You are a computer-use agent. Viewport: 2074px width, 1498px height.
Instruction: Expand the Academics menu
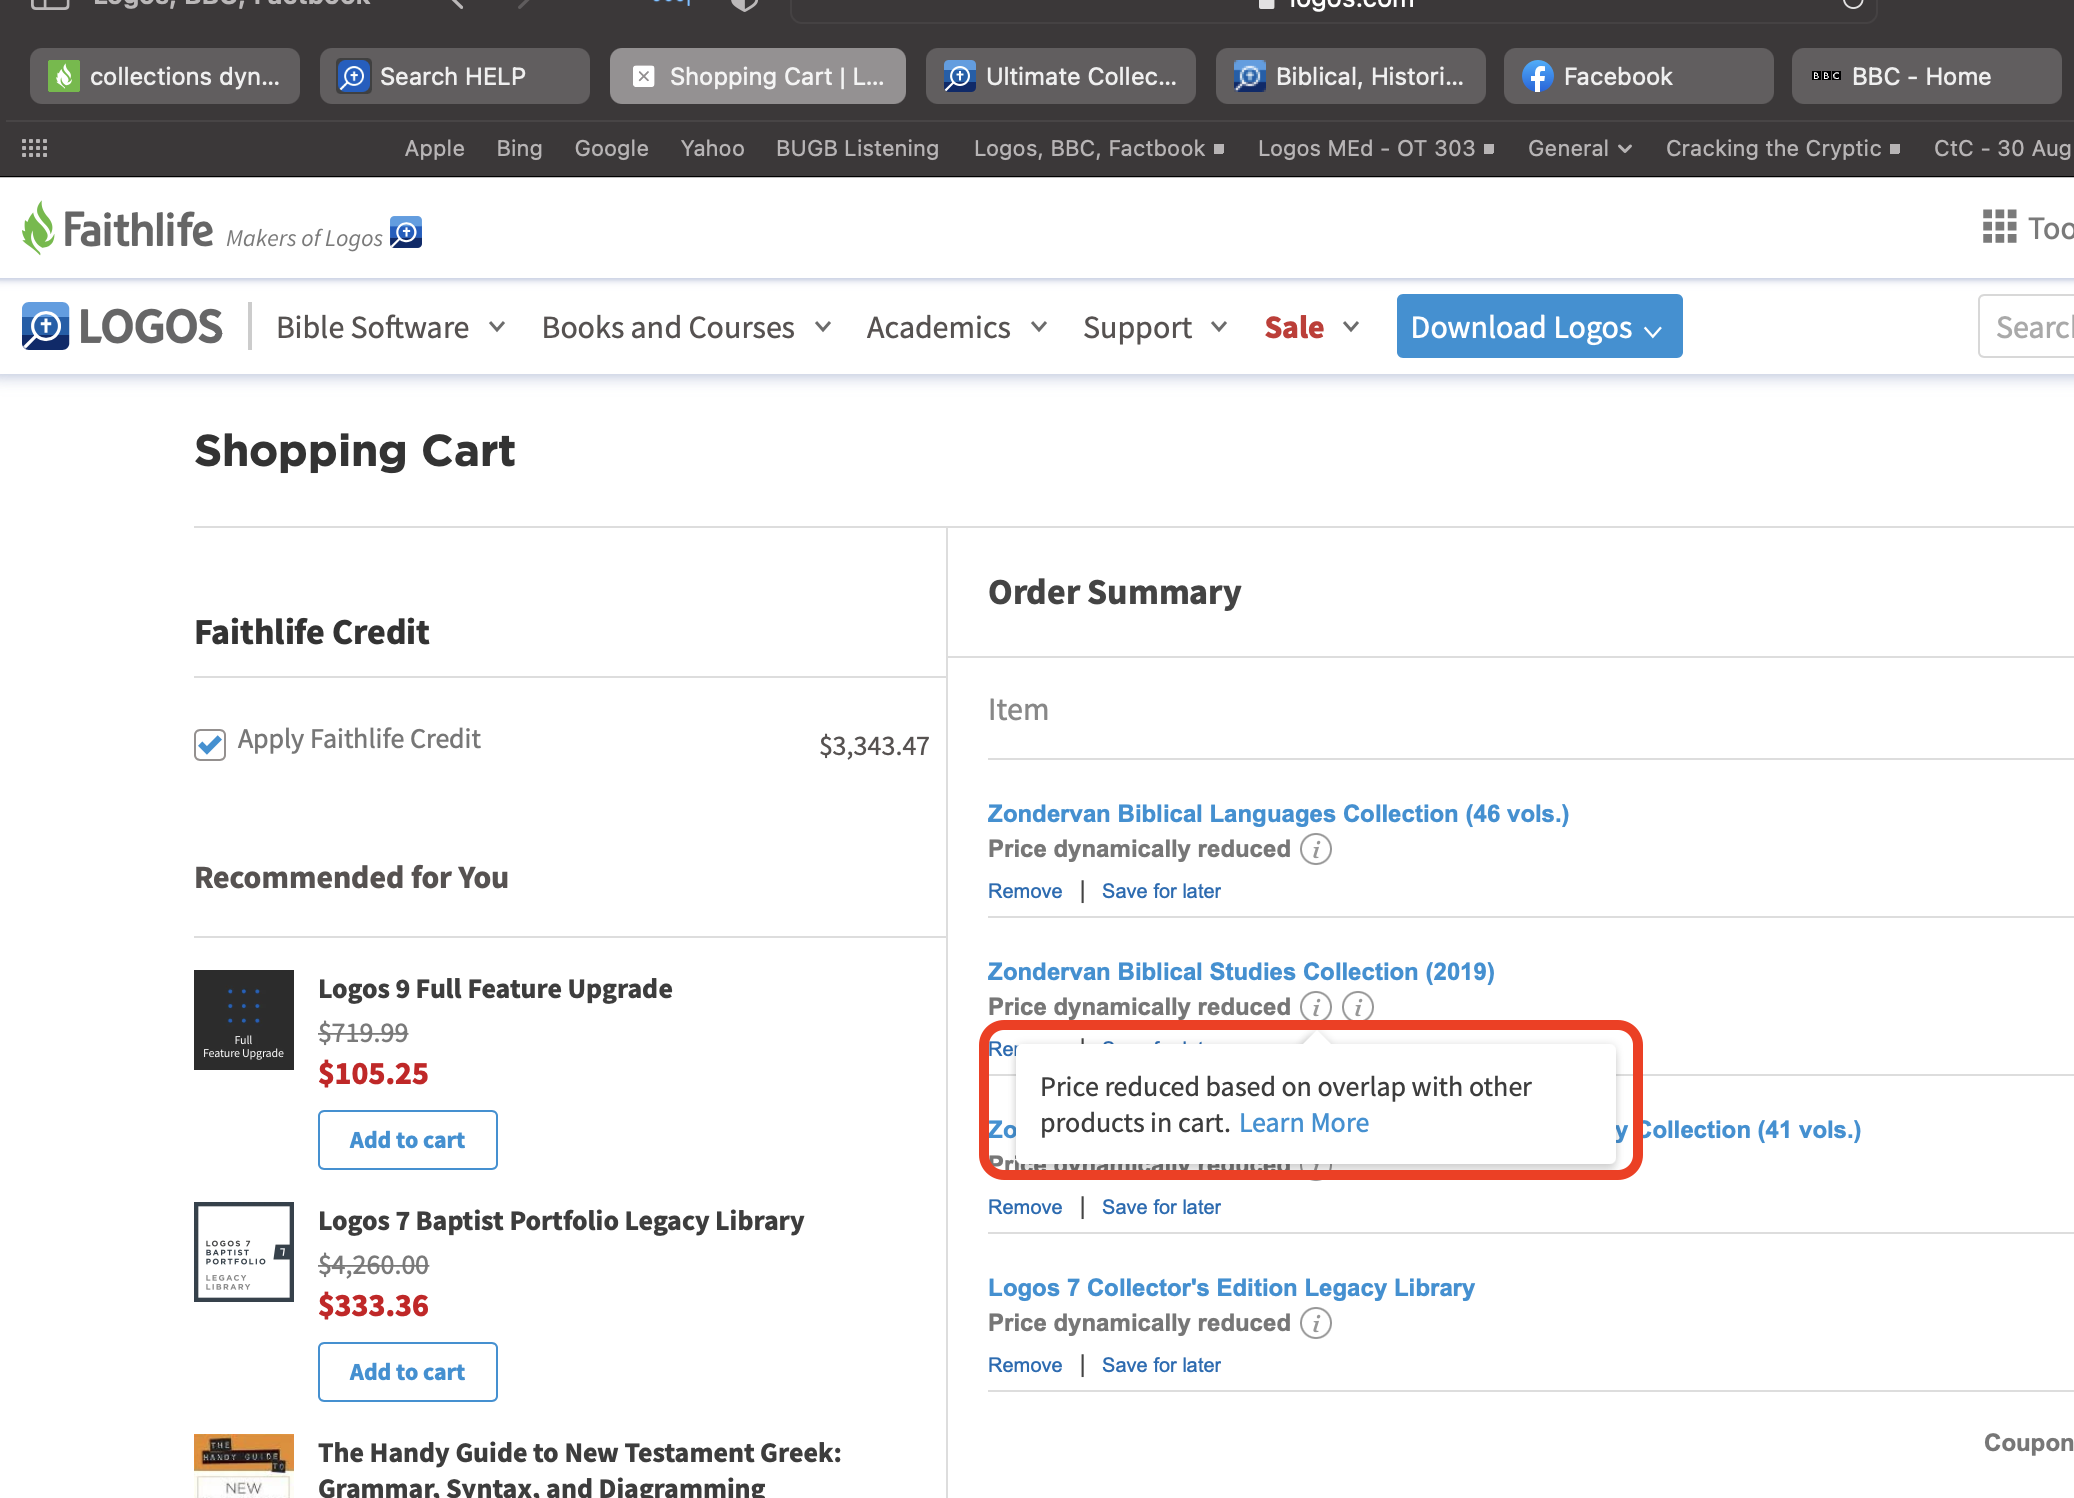coord(957,327)
